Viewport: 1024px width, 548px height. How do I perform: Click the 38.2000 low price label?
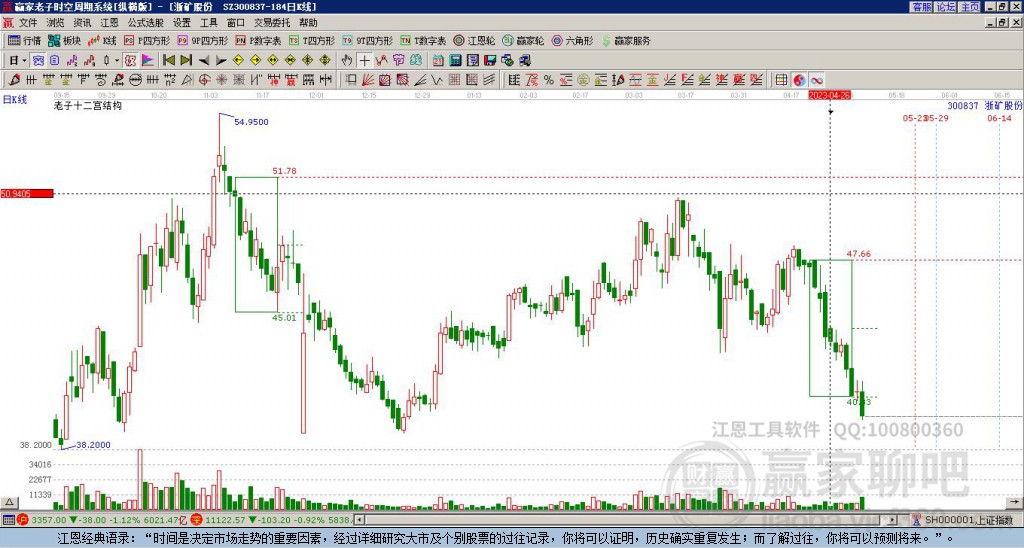tap(93, 445)
